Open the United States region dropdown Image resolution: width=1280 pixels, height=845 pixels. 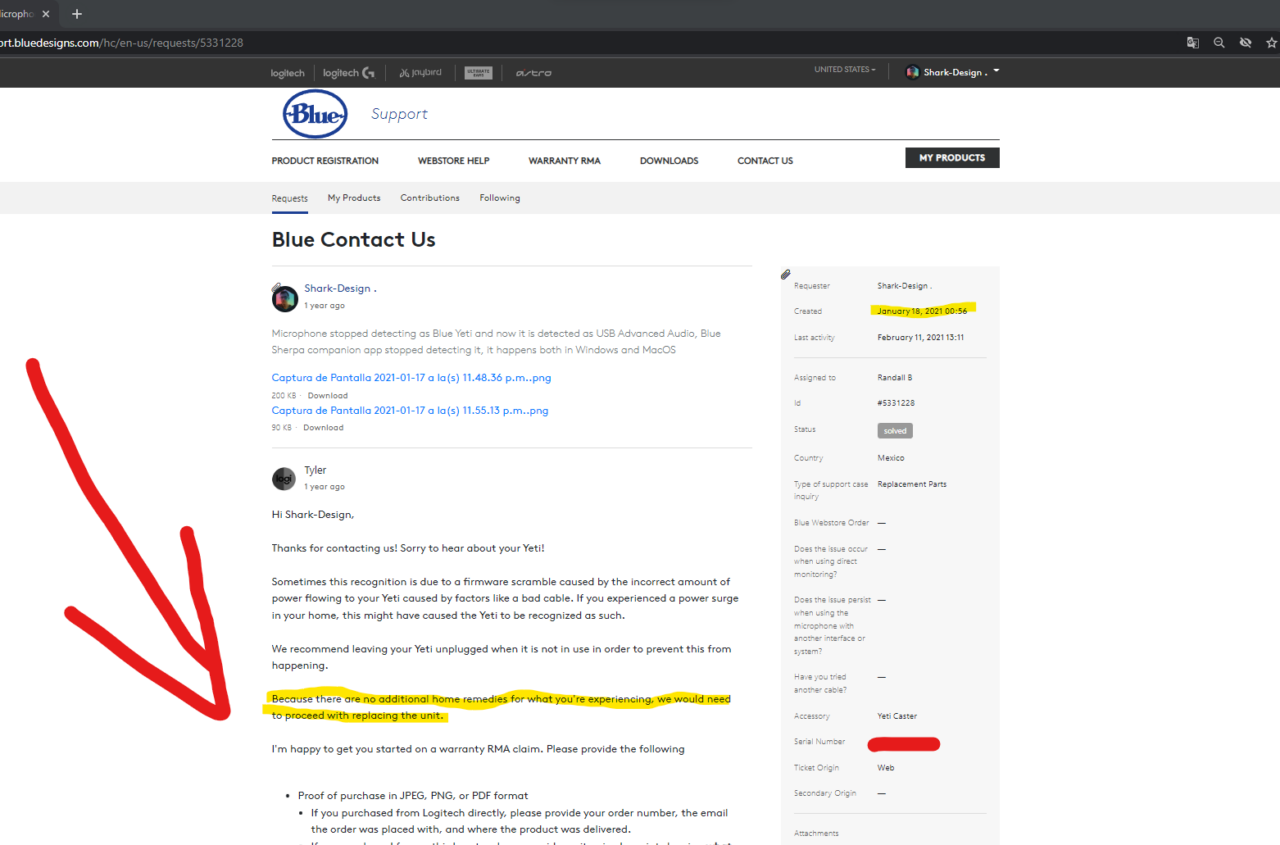click(x=845, y=70)
